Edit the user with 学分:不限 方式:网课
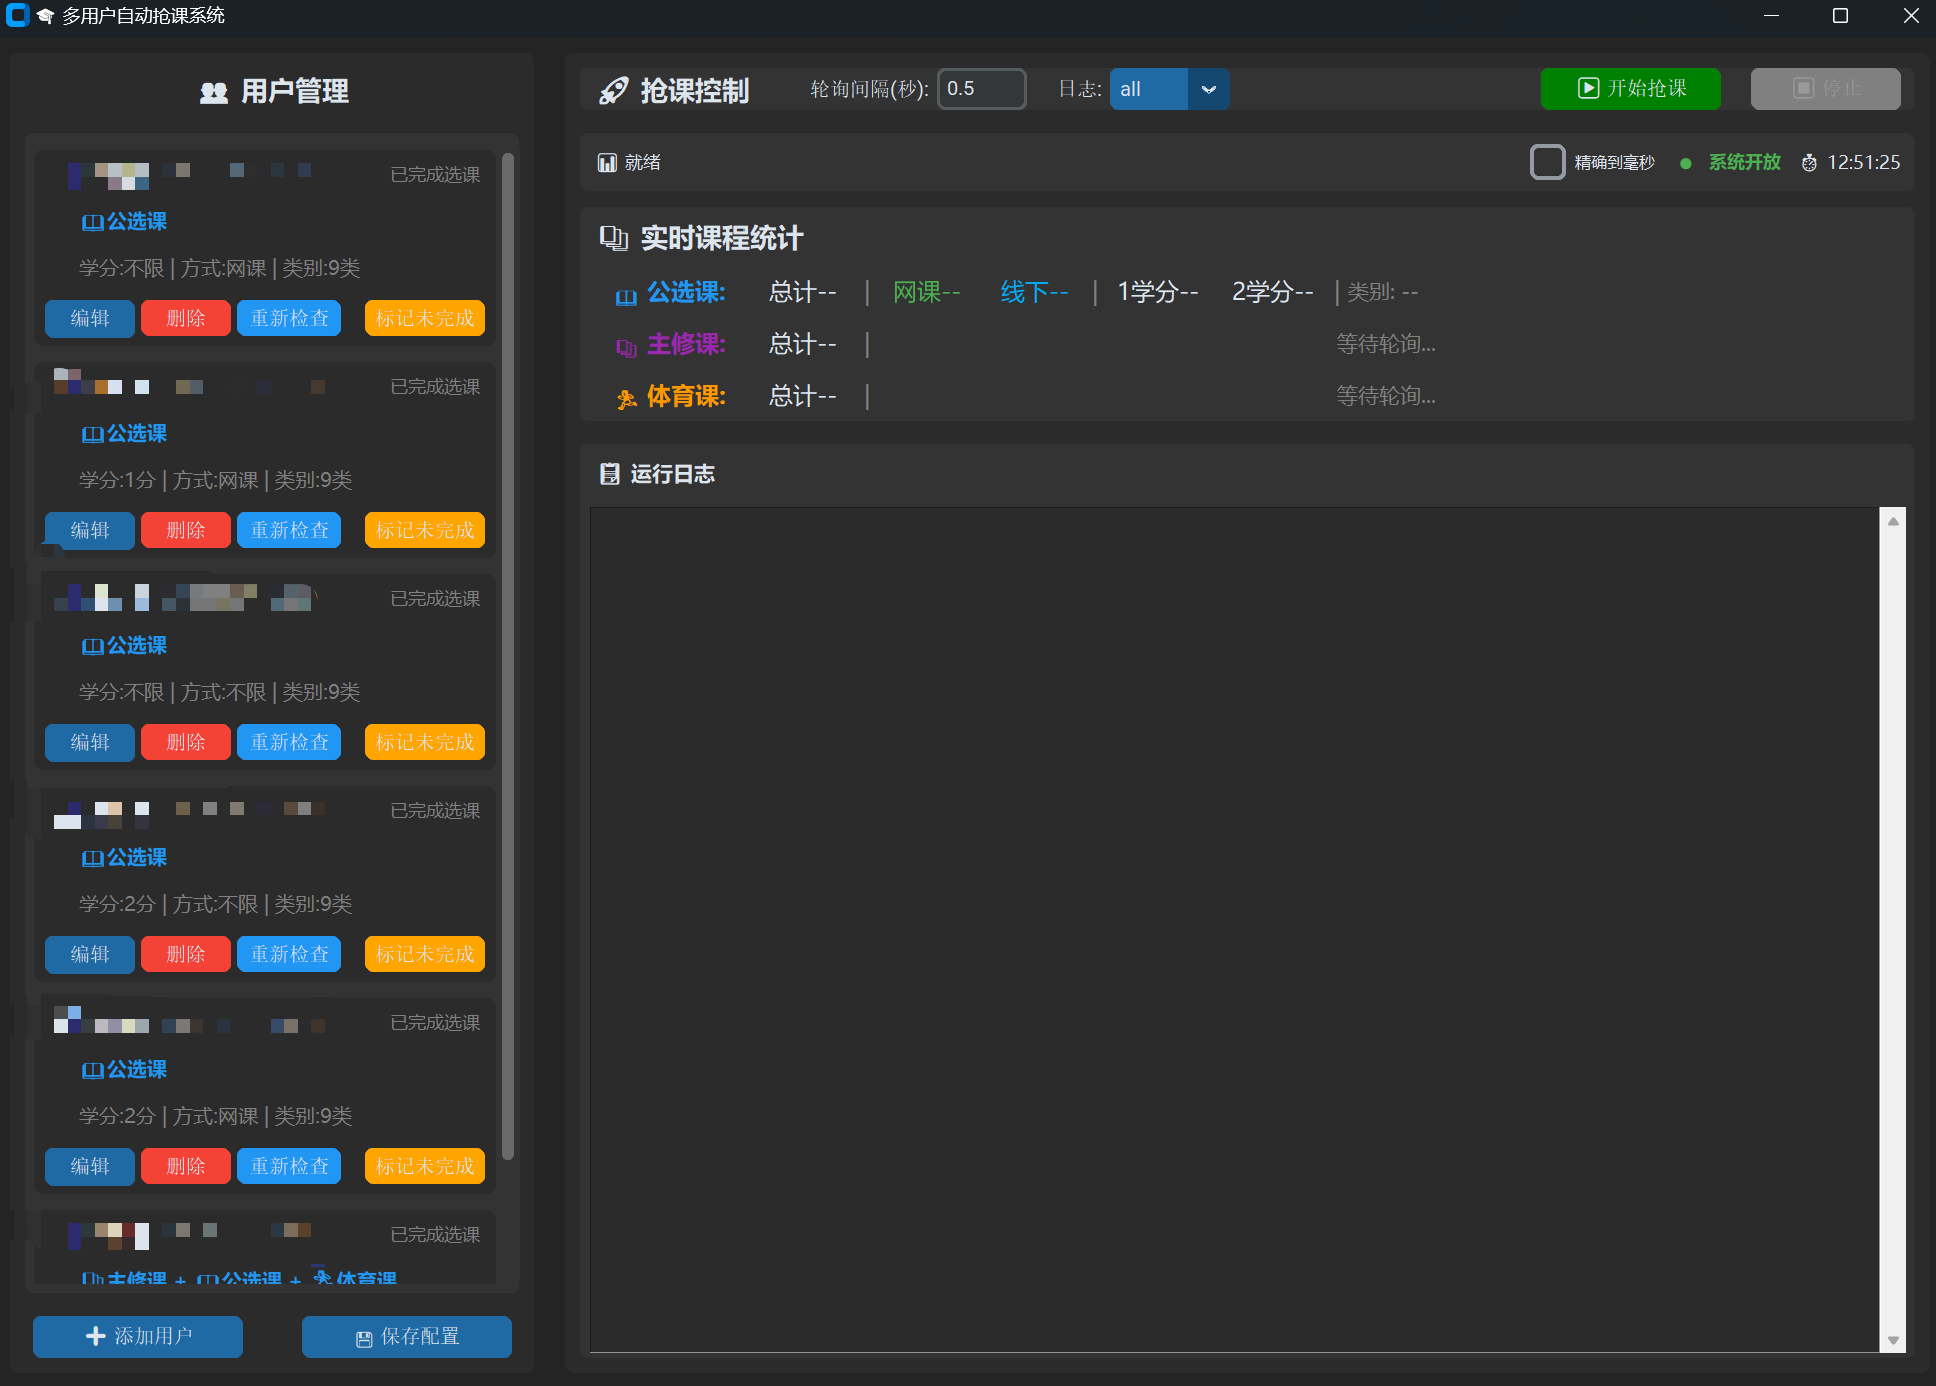 coord(90,319)
